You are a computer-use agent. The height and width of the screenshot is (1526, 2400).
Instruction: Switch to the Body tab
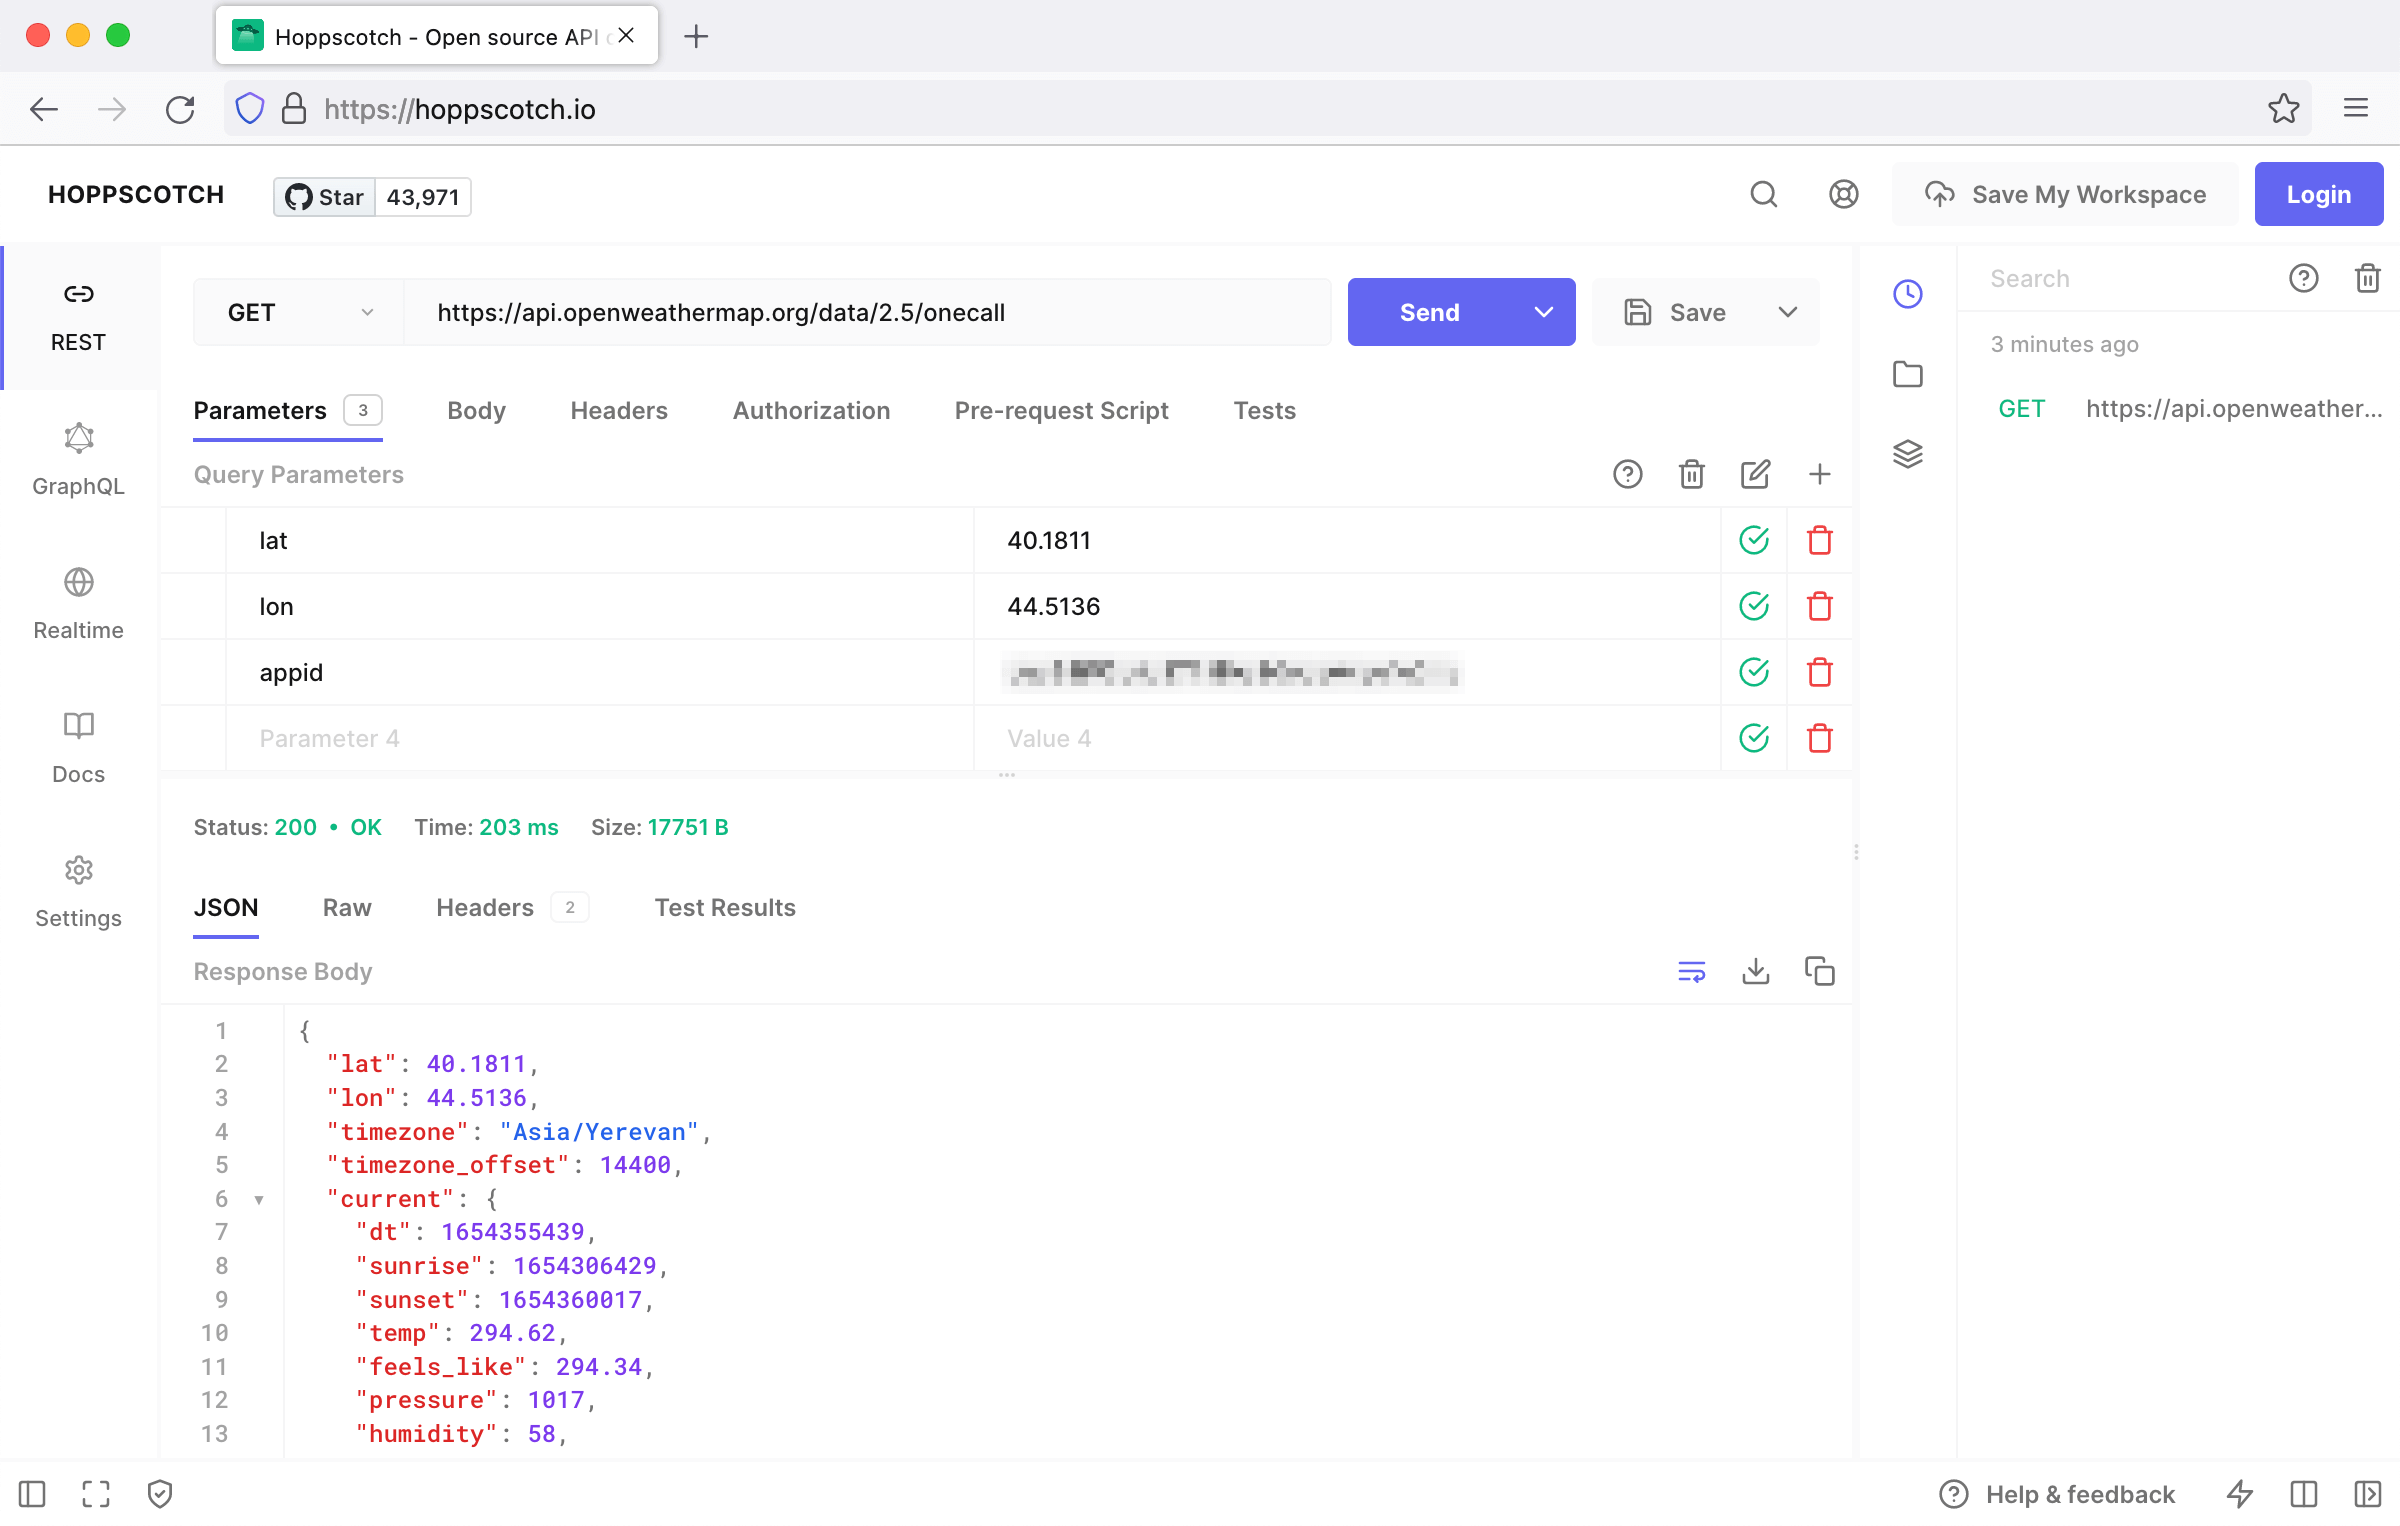pos(476,410)
